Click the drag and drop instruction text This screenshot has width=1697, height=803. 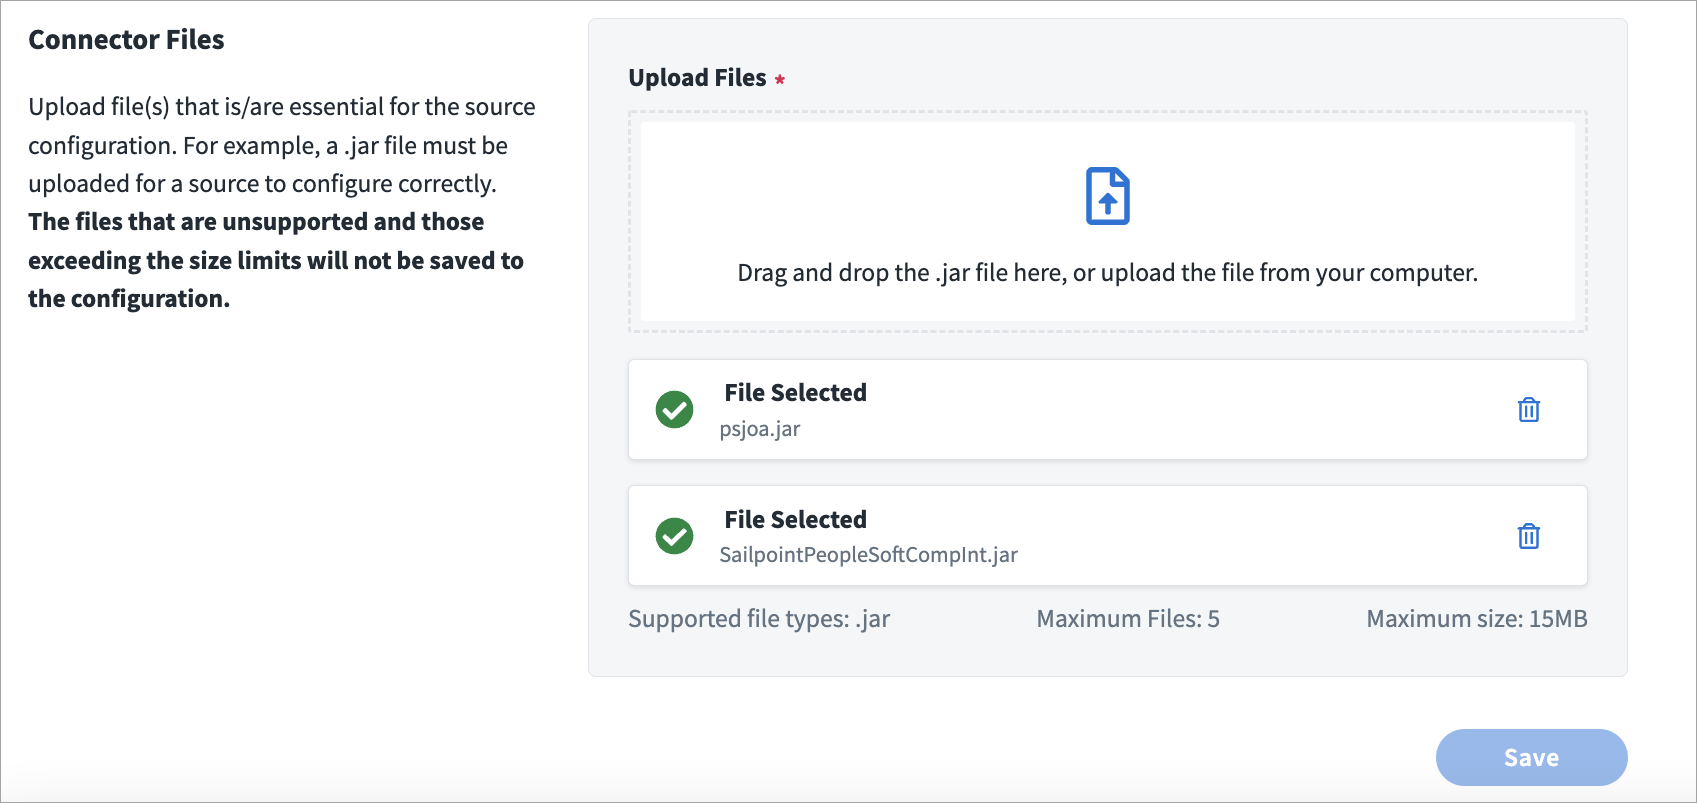click(x=1107, y=273)
